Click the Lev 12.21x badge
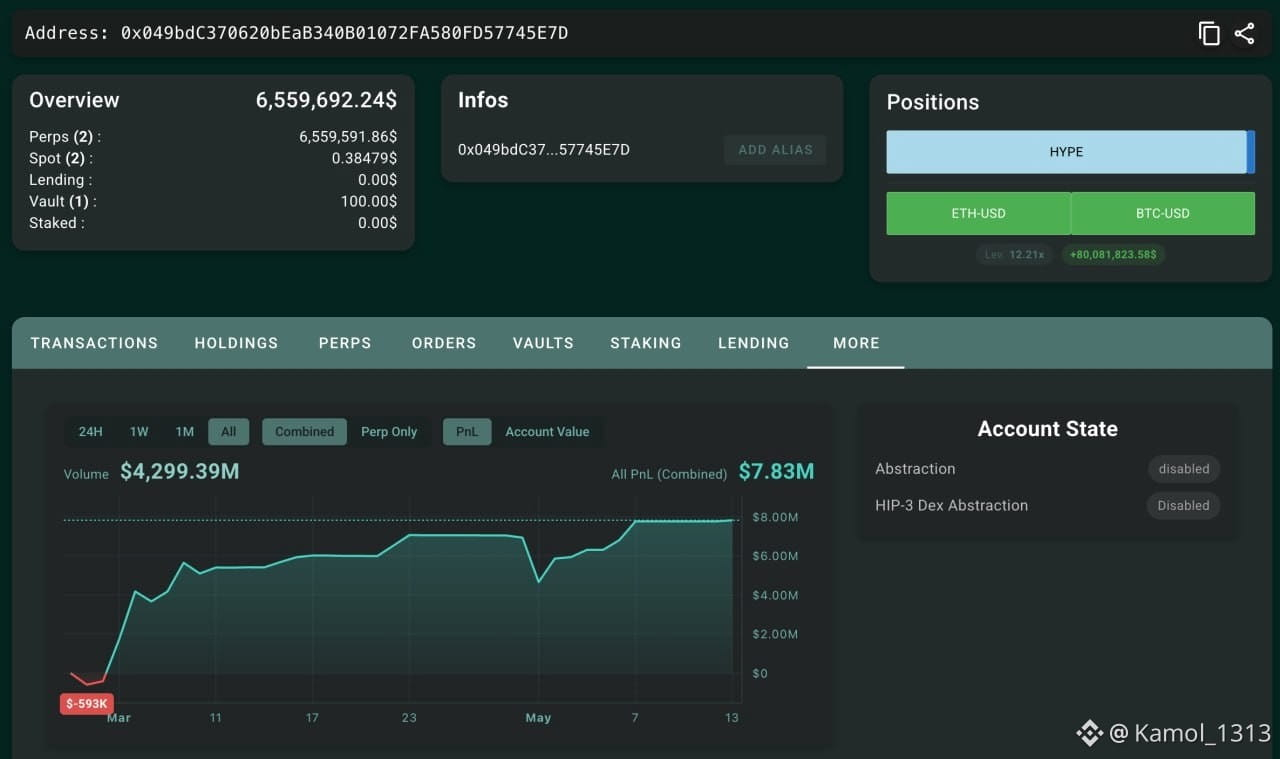The width and height of the screenshot is (1280, 759). (1014, 255)
